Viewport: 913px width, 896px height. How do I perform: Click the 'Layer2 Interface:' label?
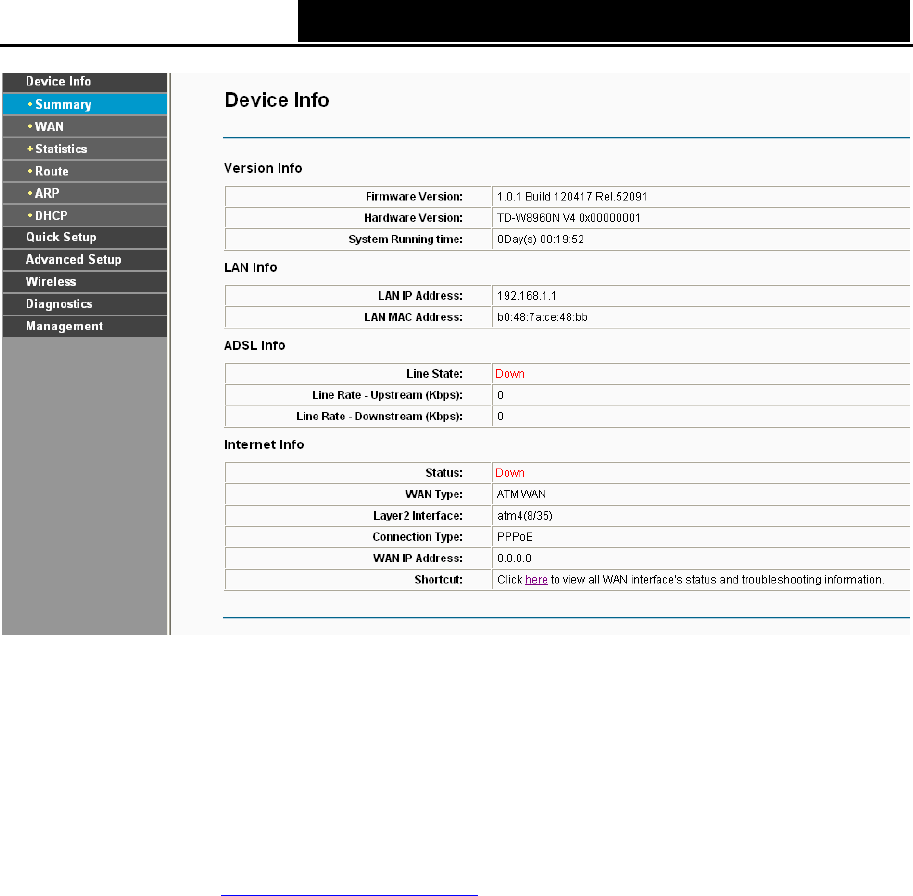[417, 516]
